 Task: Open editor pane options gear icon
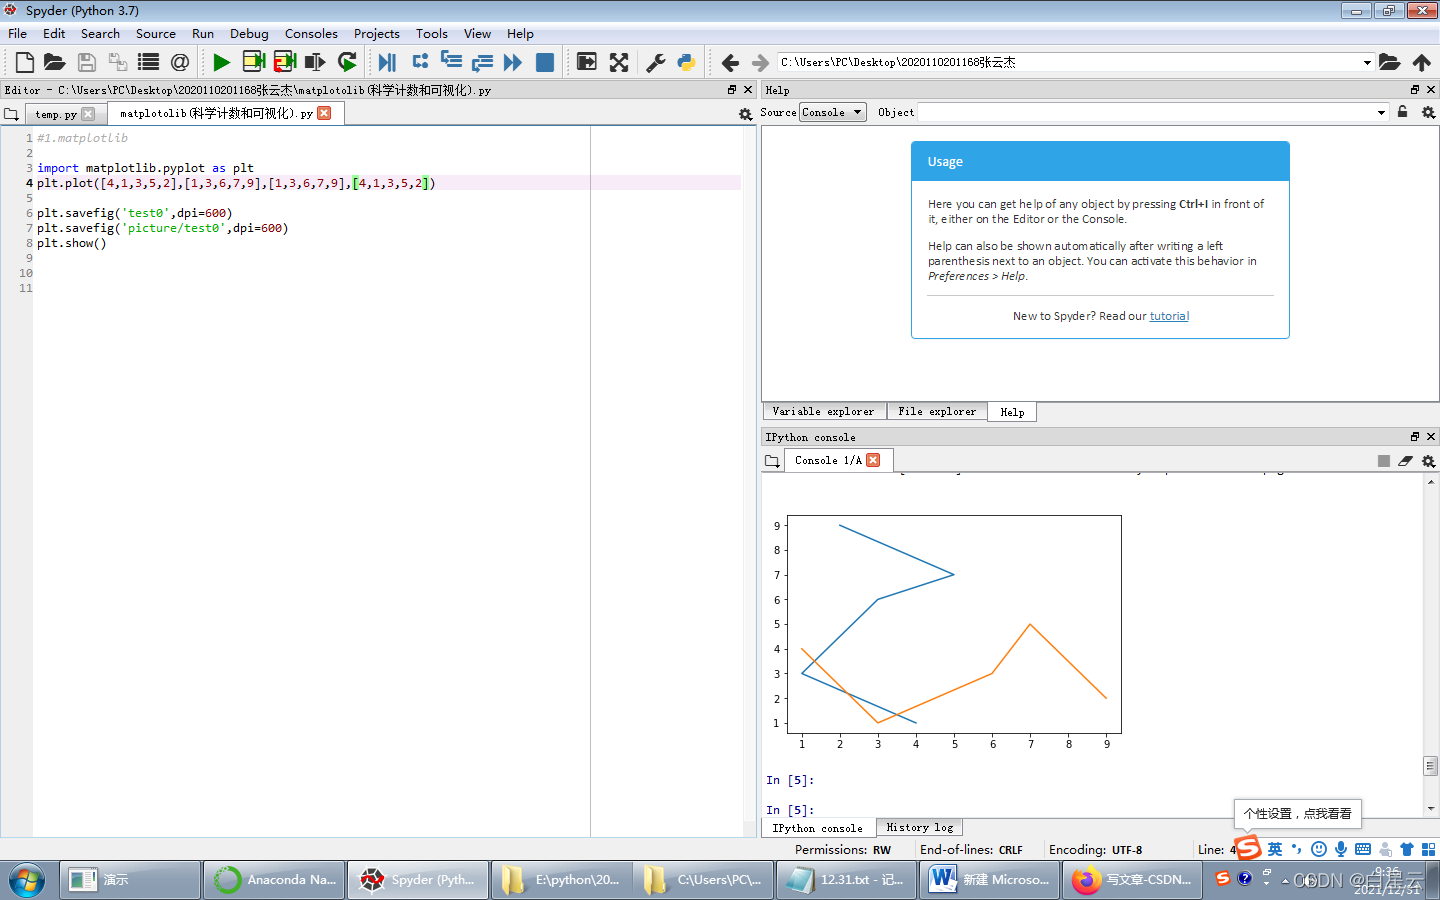(x=745, y=114)
